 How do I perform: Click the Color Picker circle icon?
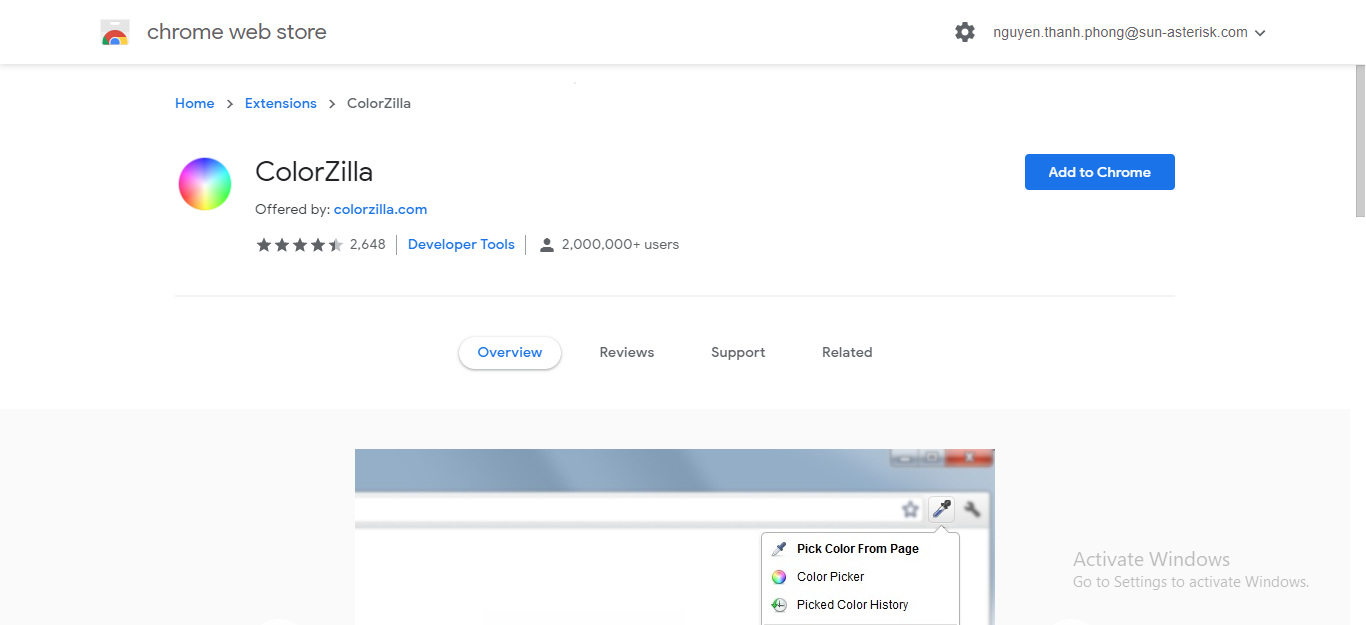[x=779, y=577]
